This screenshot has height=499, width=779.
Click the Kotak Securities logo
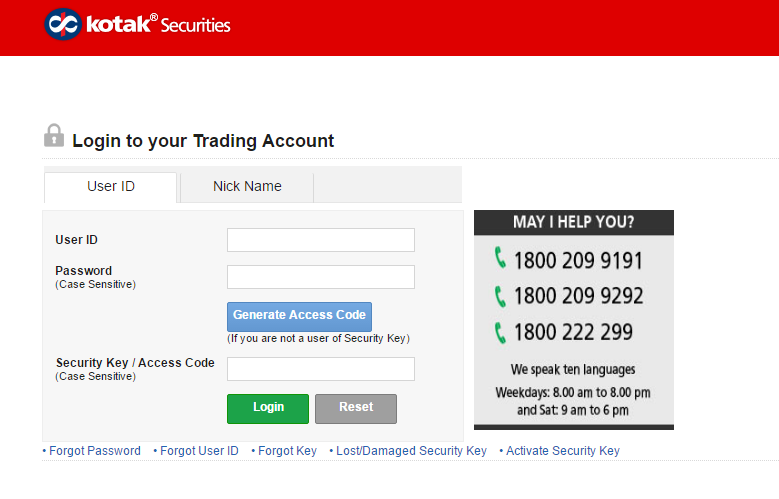(x=138, y=24)
